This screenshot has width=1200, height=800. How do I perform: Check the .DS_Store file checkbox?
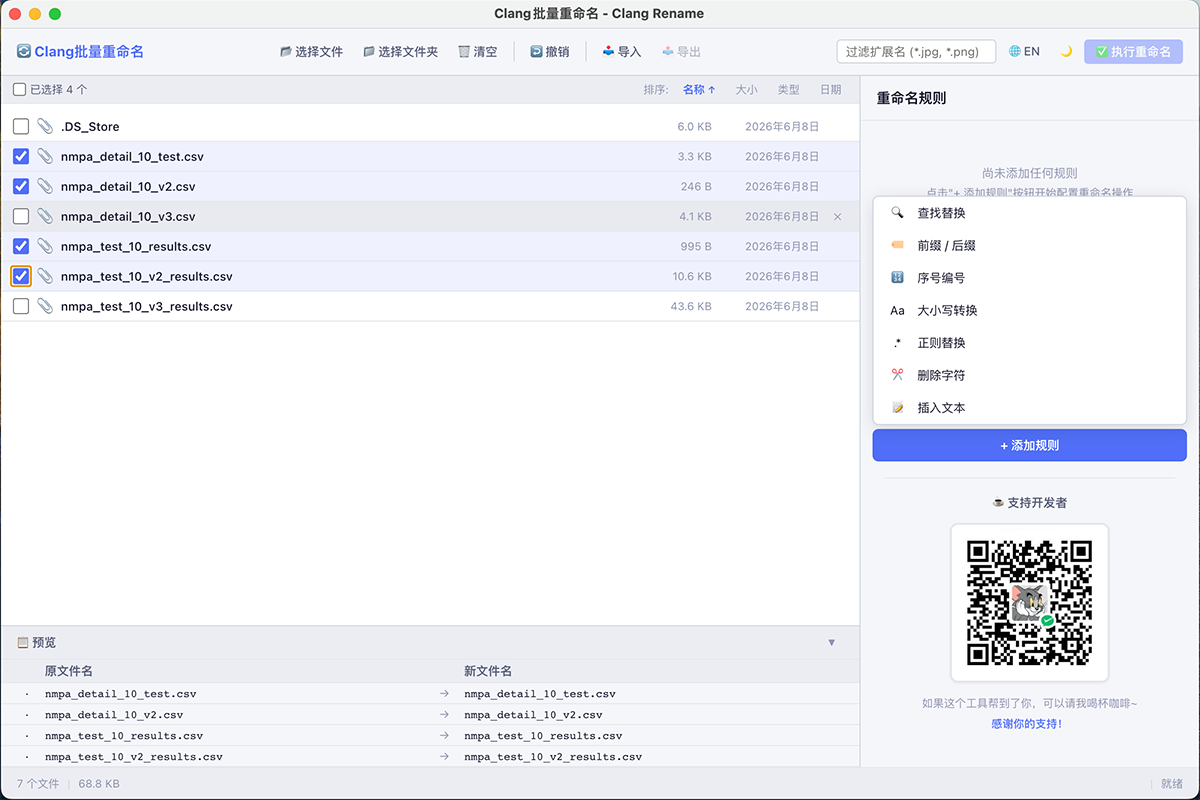pyautogui.click(x=21, y=126)
